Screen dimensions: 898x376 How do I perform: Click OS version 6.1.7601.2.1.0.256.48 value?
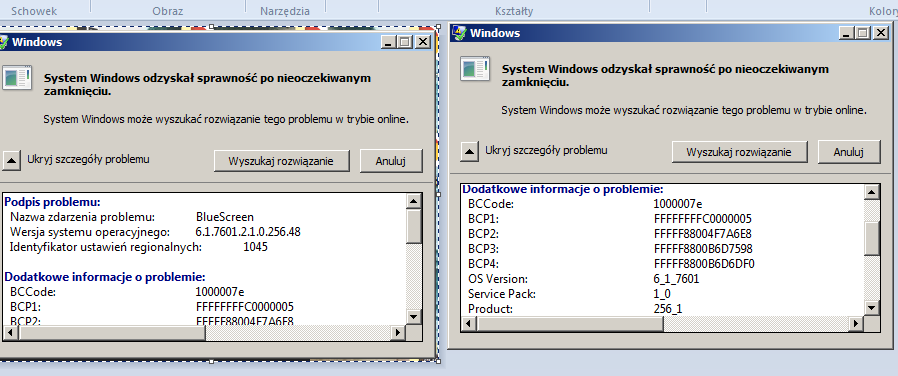point(248,232)
